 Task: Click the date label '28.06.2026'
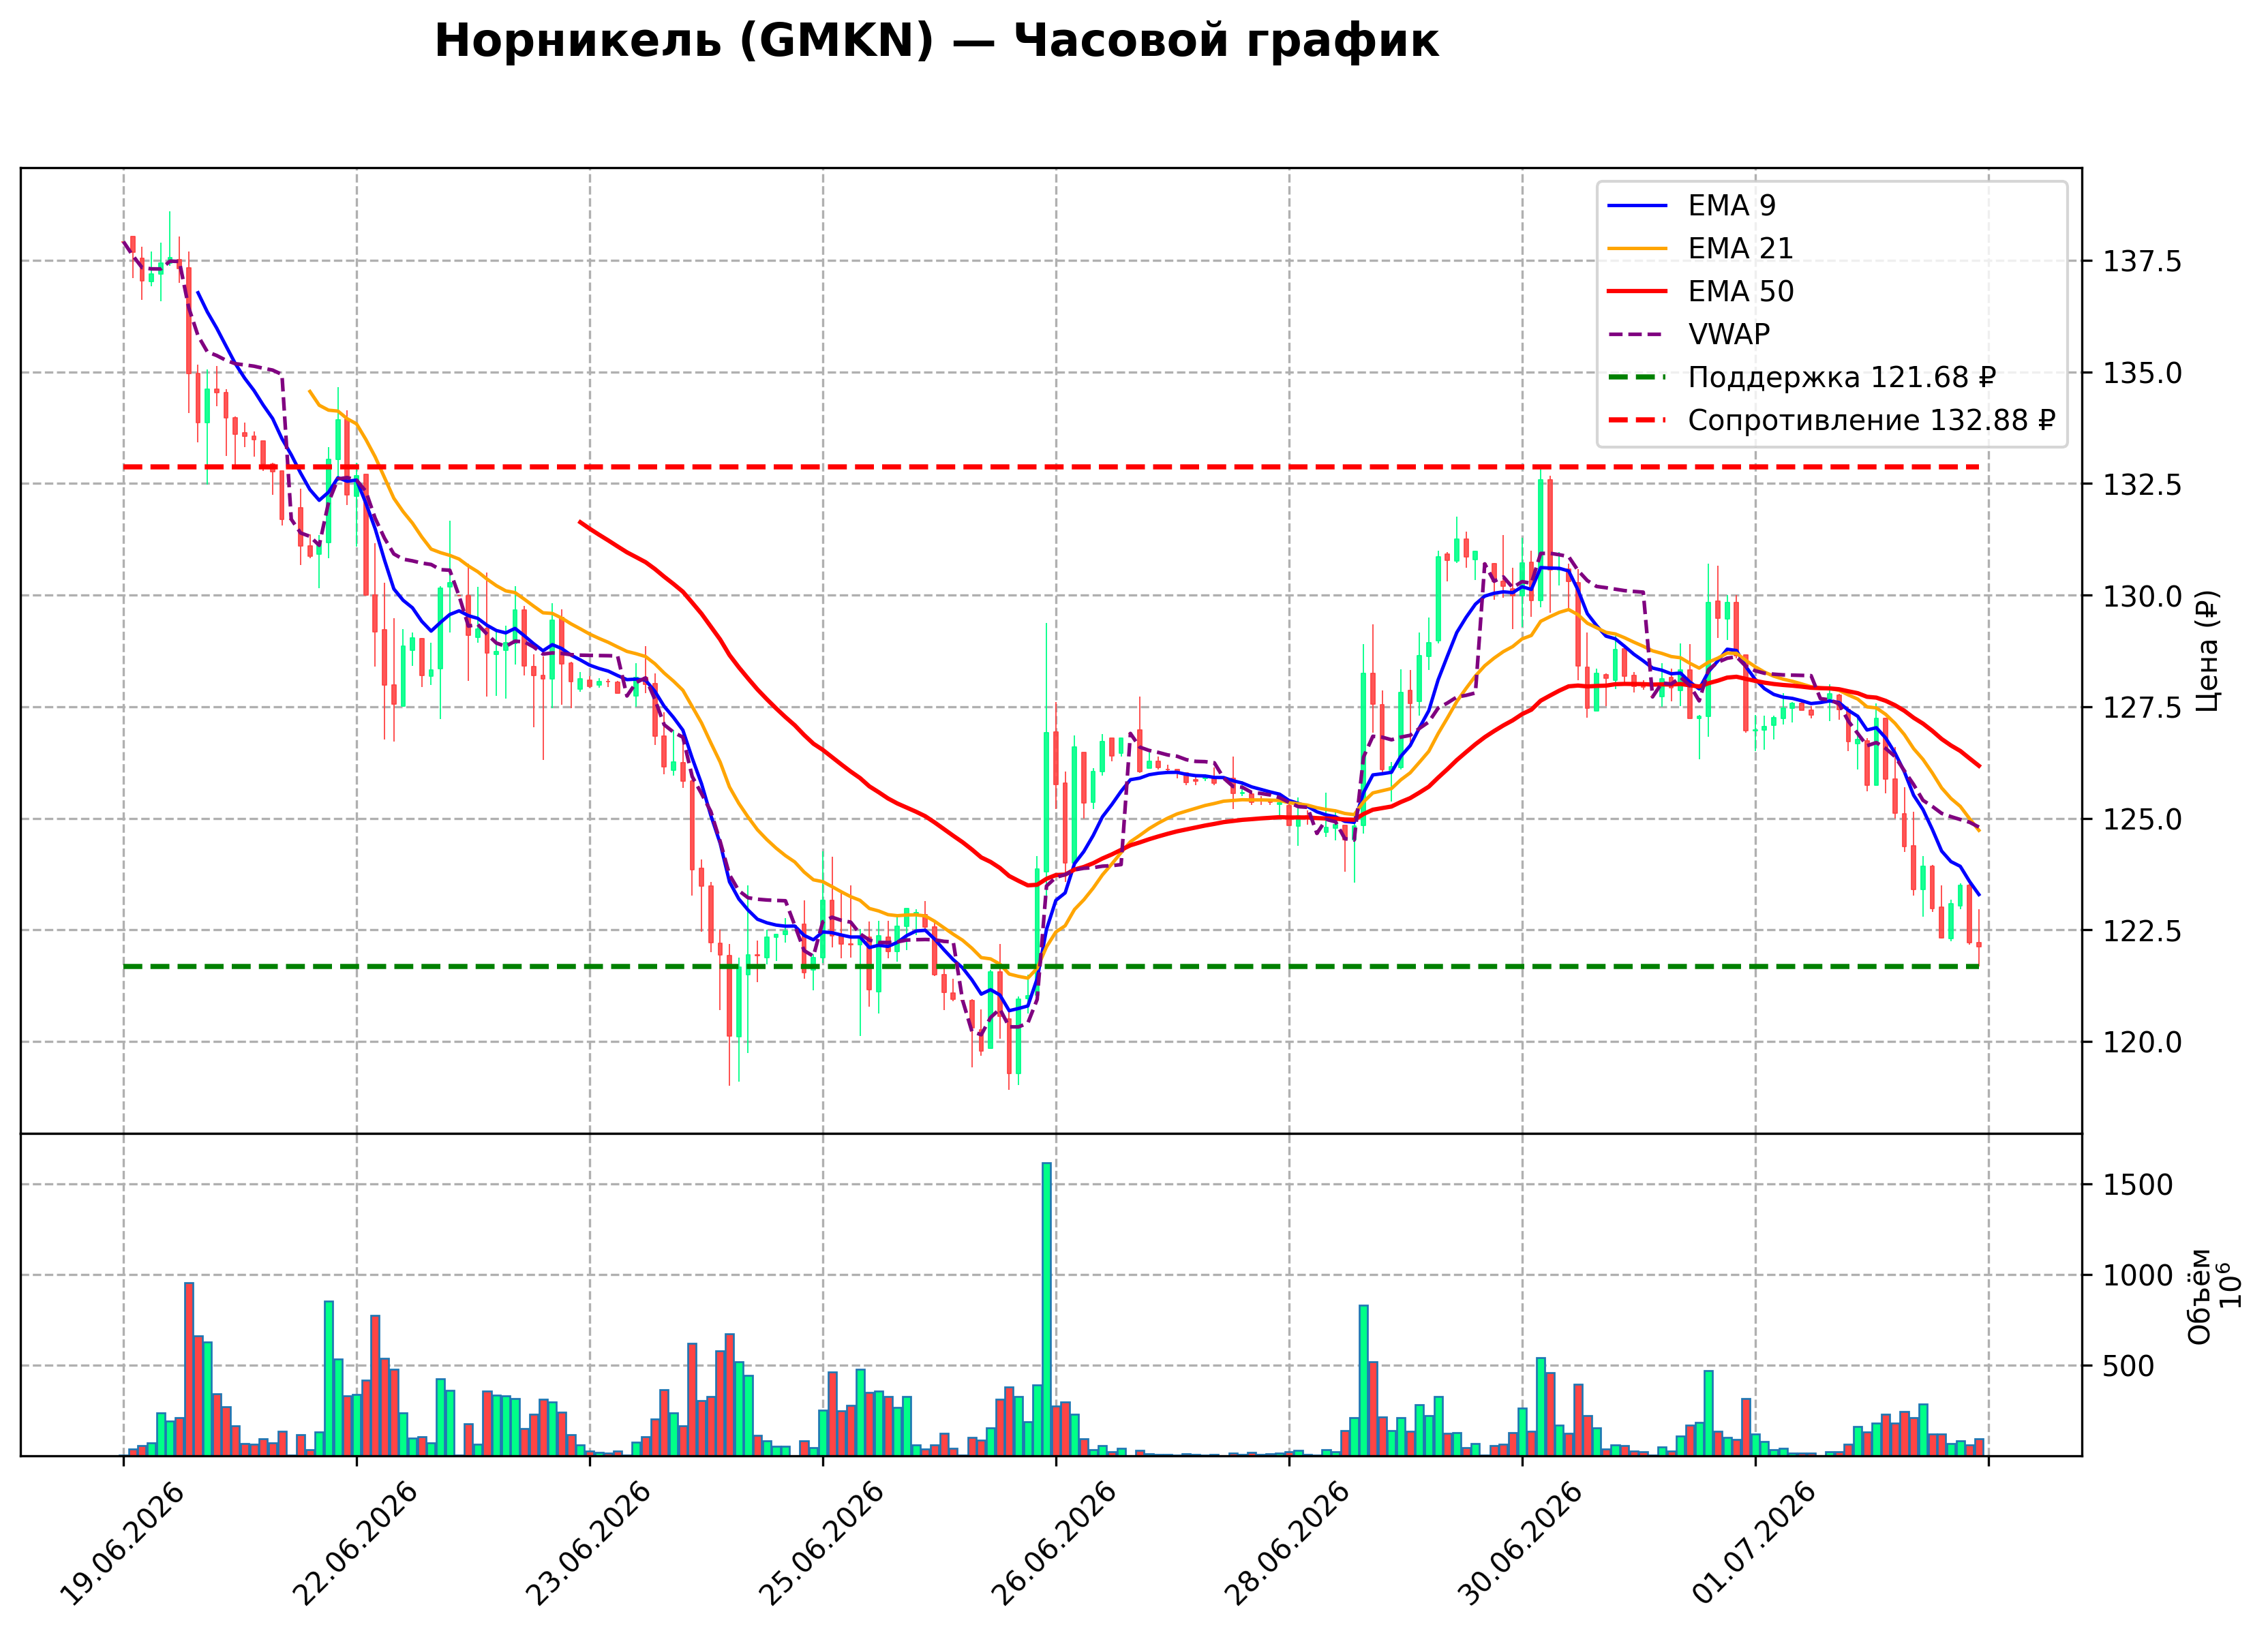(1287, 1544)
